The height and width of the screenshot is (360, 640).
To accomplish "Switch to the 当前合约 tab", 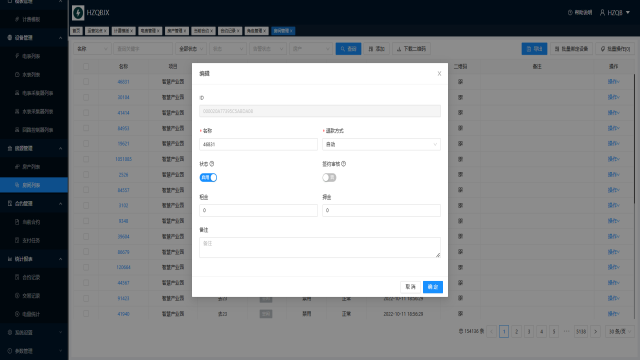I will [203, 31].
